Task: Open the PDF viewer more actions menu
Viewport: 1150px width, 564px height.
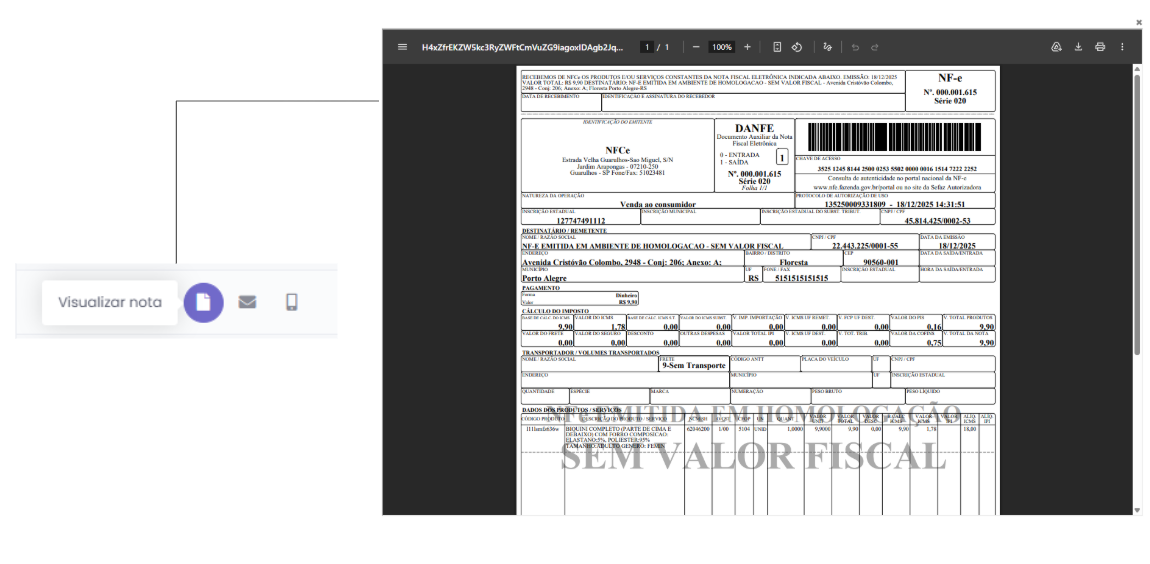Action: [1122, 47]
